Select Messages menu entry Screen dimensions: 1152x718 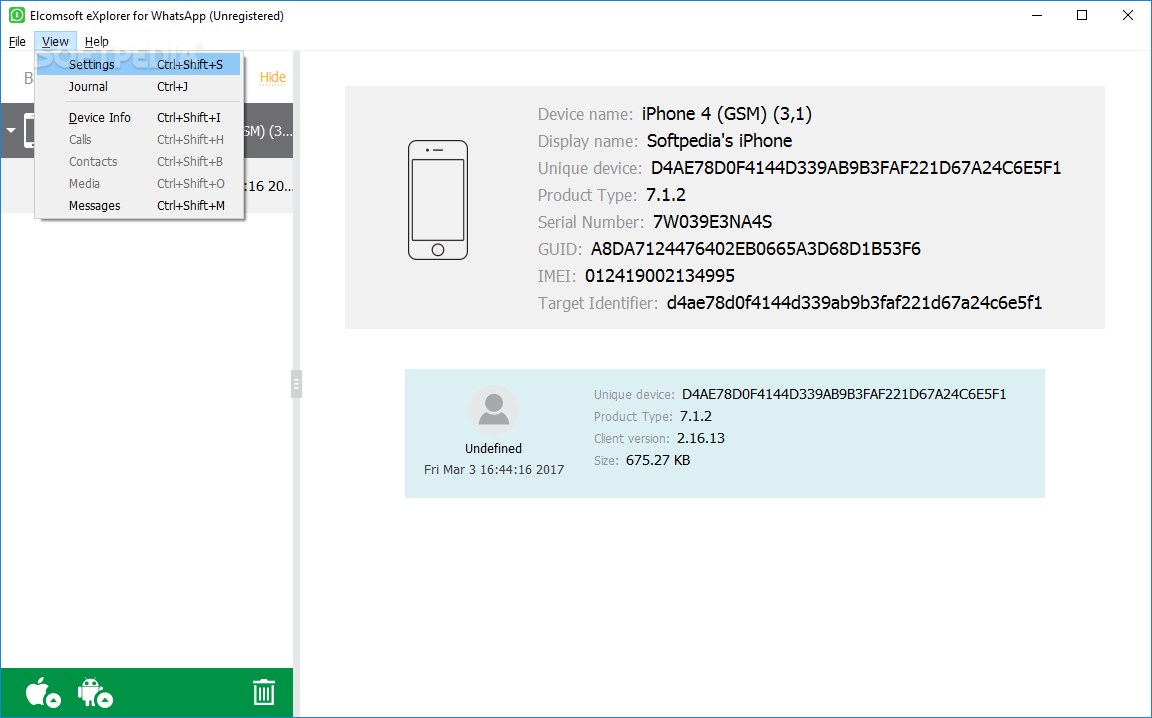pyautogui.click(x=139, y=206)
